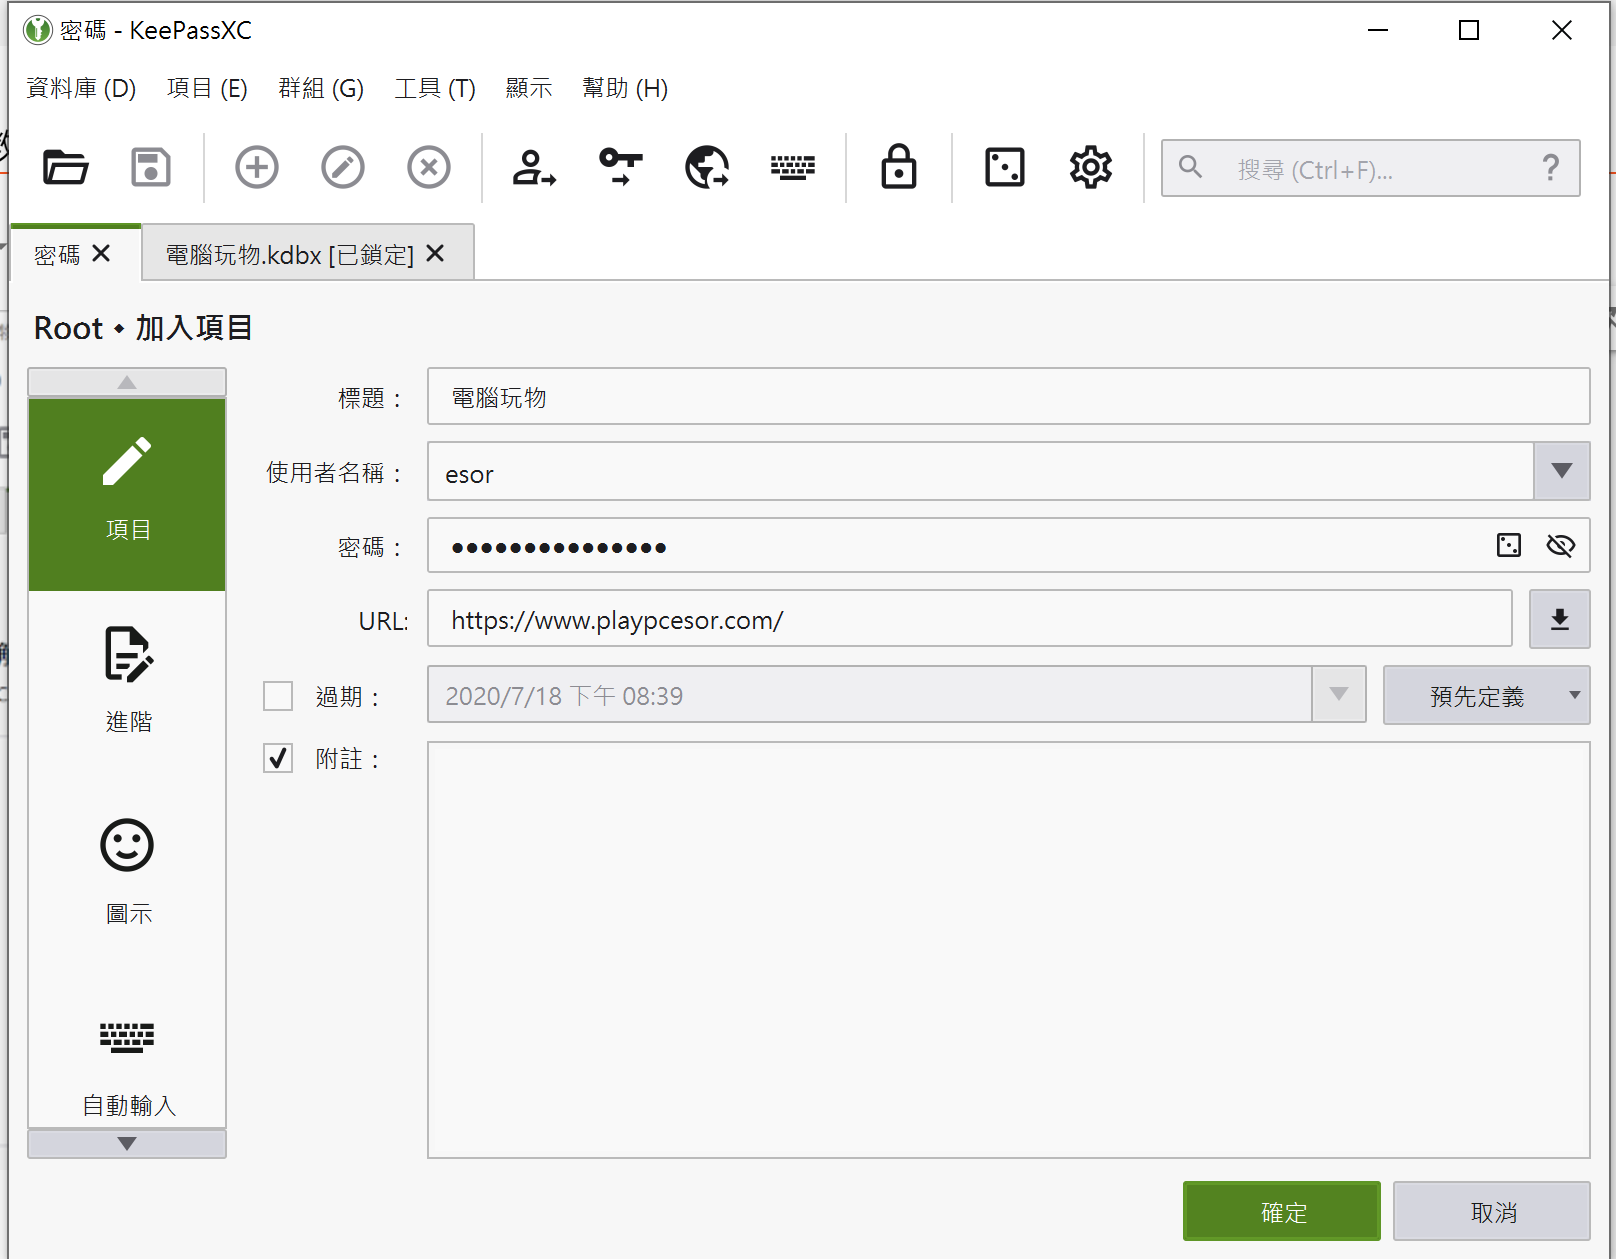Viewport: 1616px width, 1259px height.
Task: Close the 密碼 database tab
Action: (x=101, y=254)
